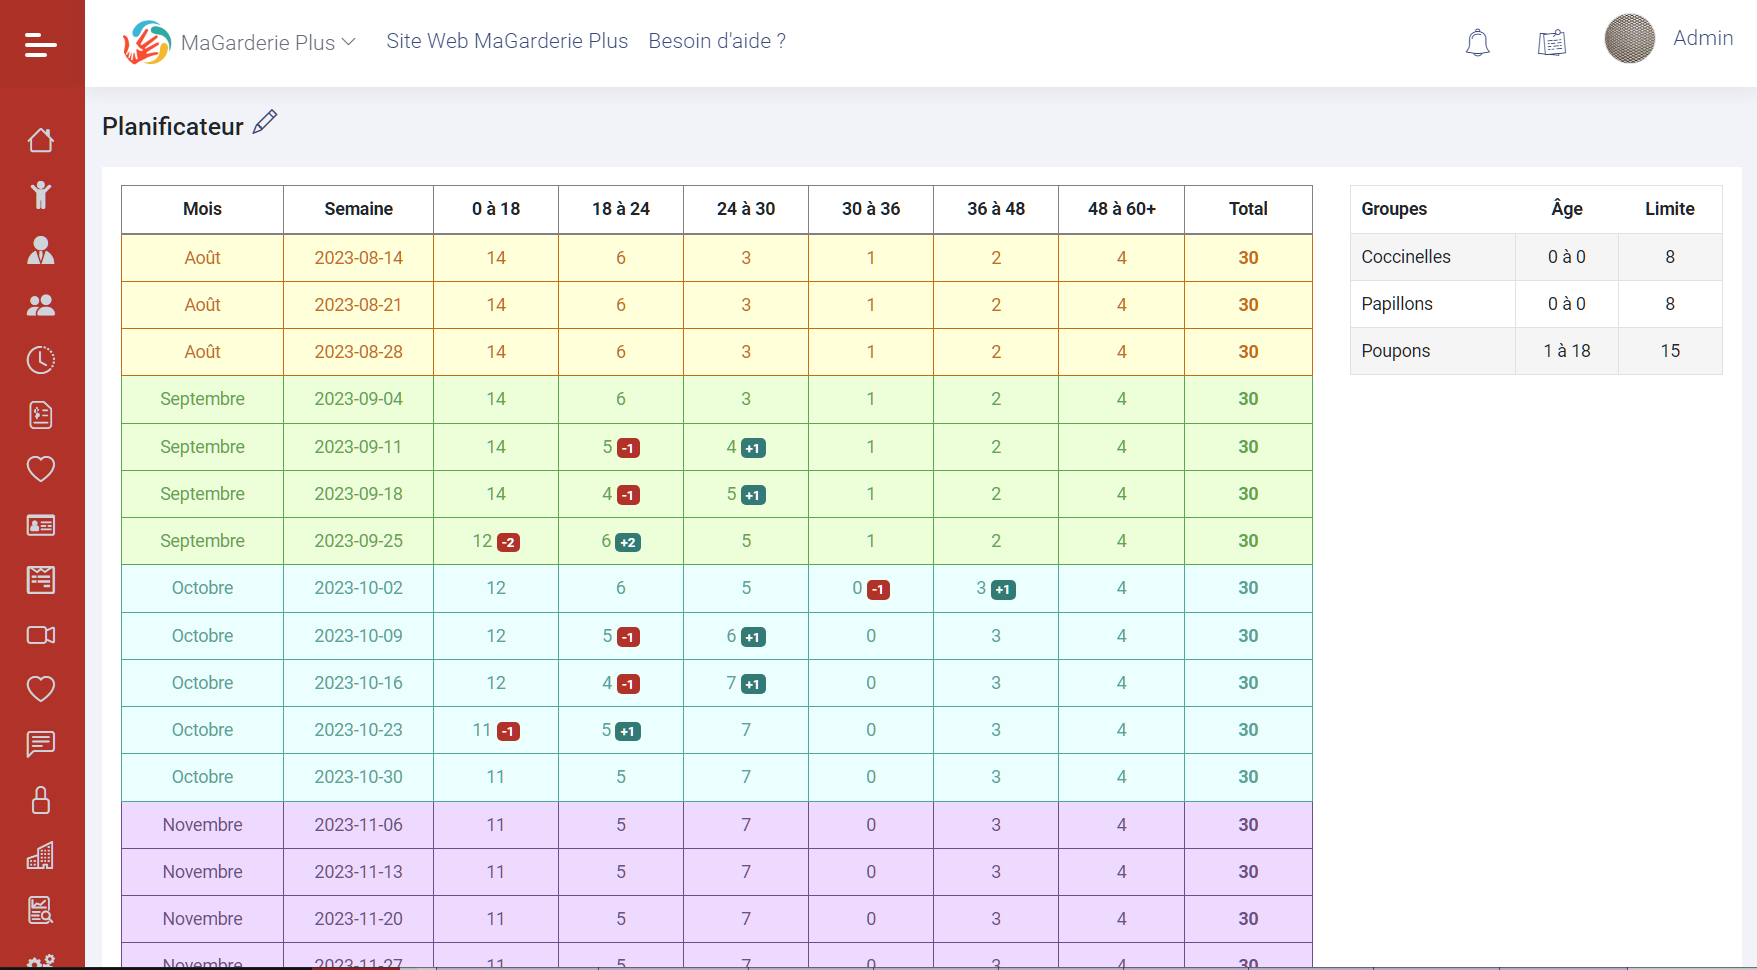Open the video camera sidebar icon
This screenshot has height=970, width=1757.
coord(41,635)
